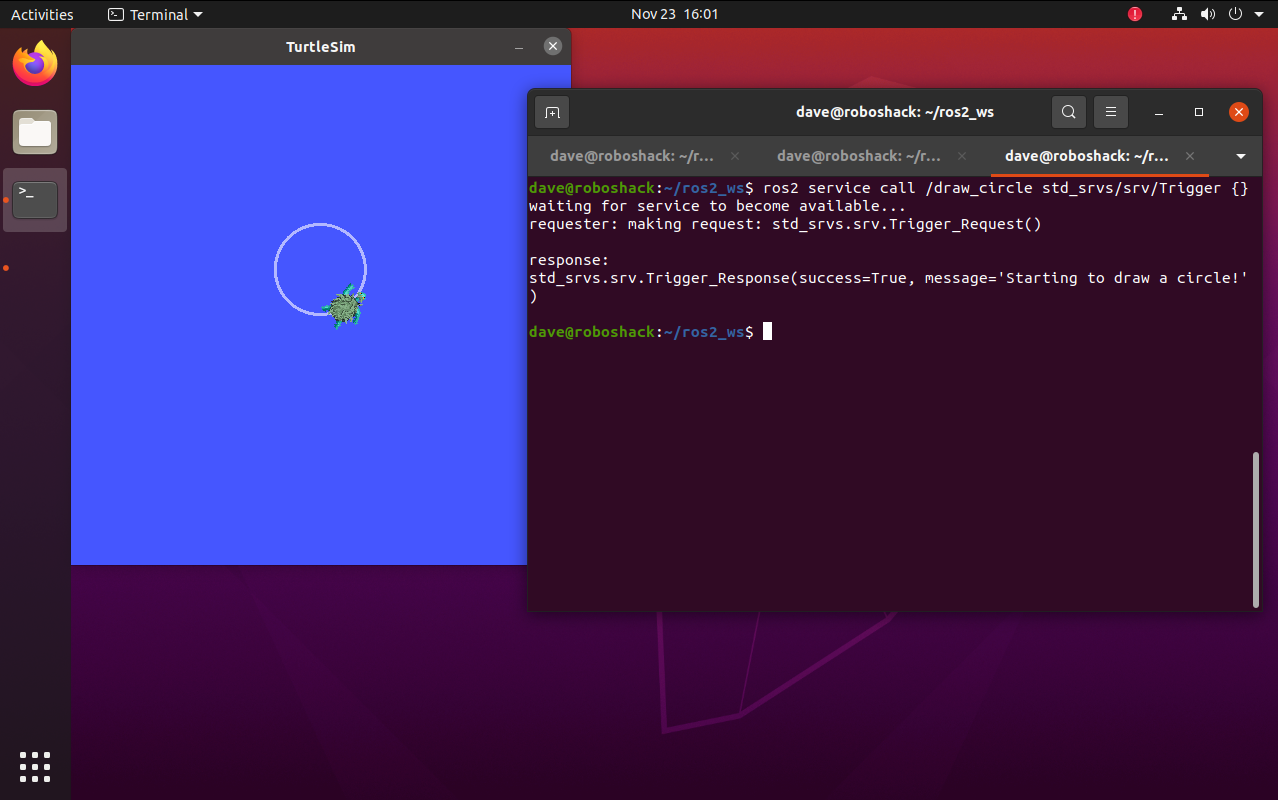Click the turtle in TurtleSim canvas

tap(345, 307)
